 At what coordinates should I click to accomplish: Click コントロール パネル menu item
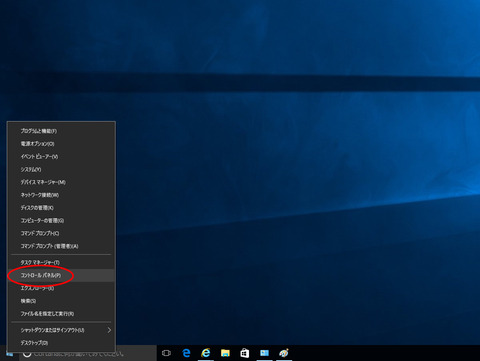click(x=61, y=275)
